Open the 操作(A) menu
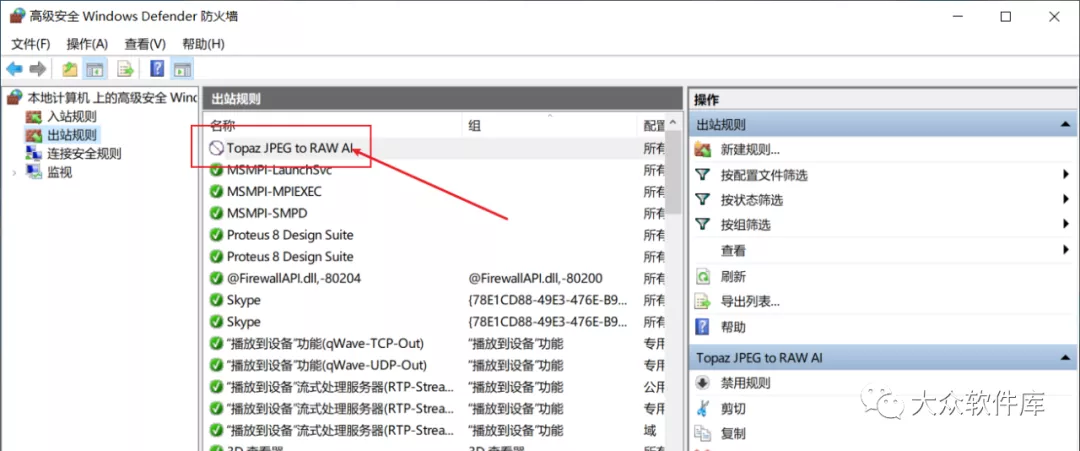This screenshot has width=1080, height=451. (x=87, y=44)
